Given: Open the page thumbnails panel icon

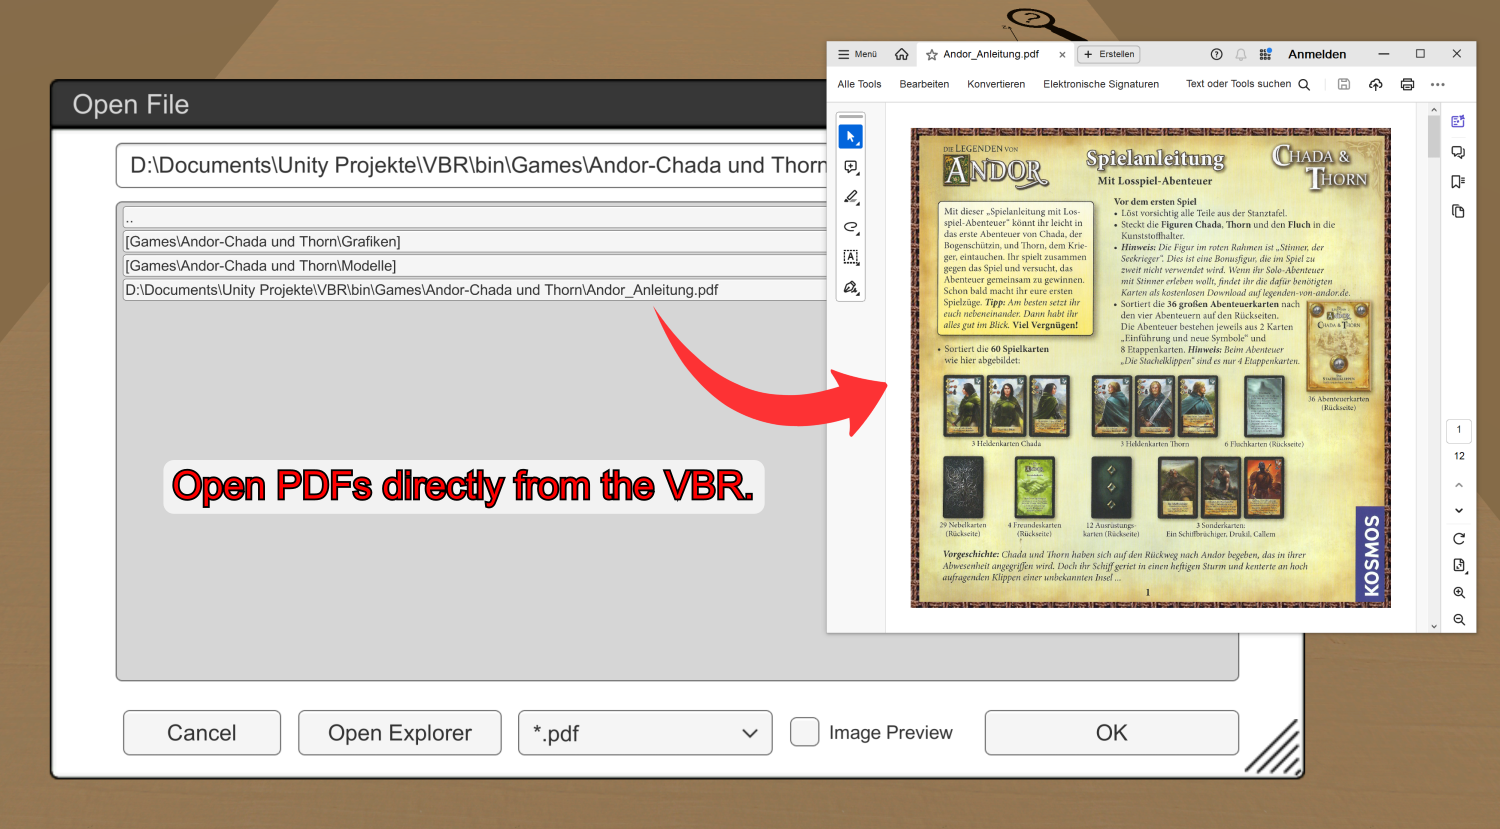Looking at the screenshot, I should 1458,211.
